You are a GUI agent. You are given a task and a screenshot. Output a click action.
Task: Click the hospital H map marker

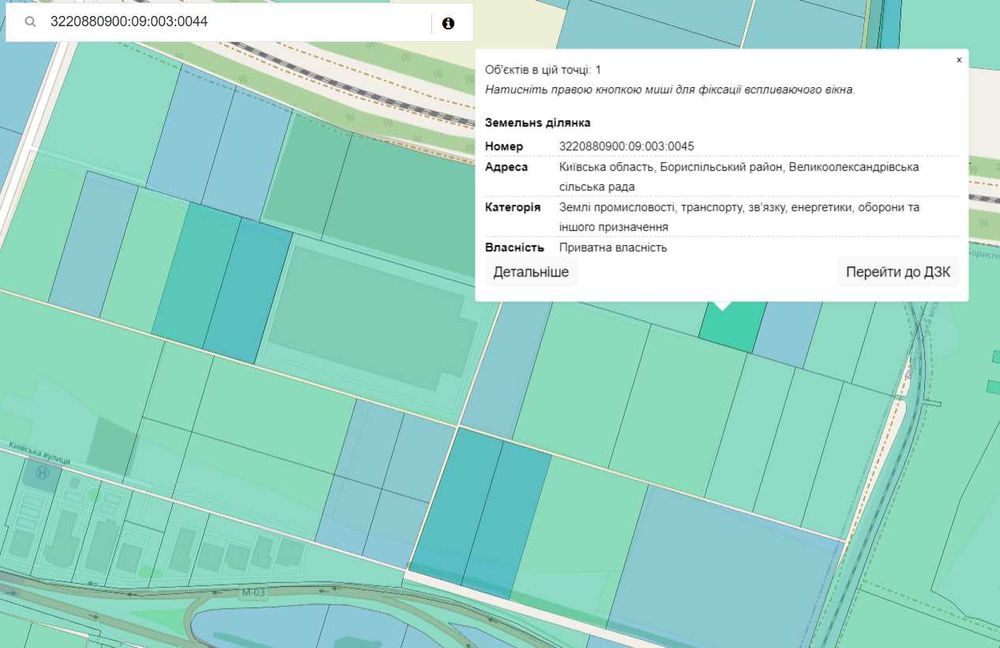[x=41, y=473]
